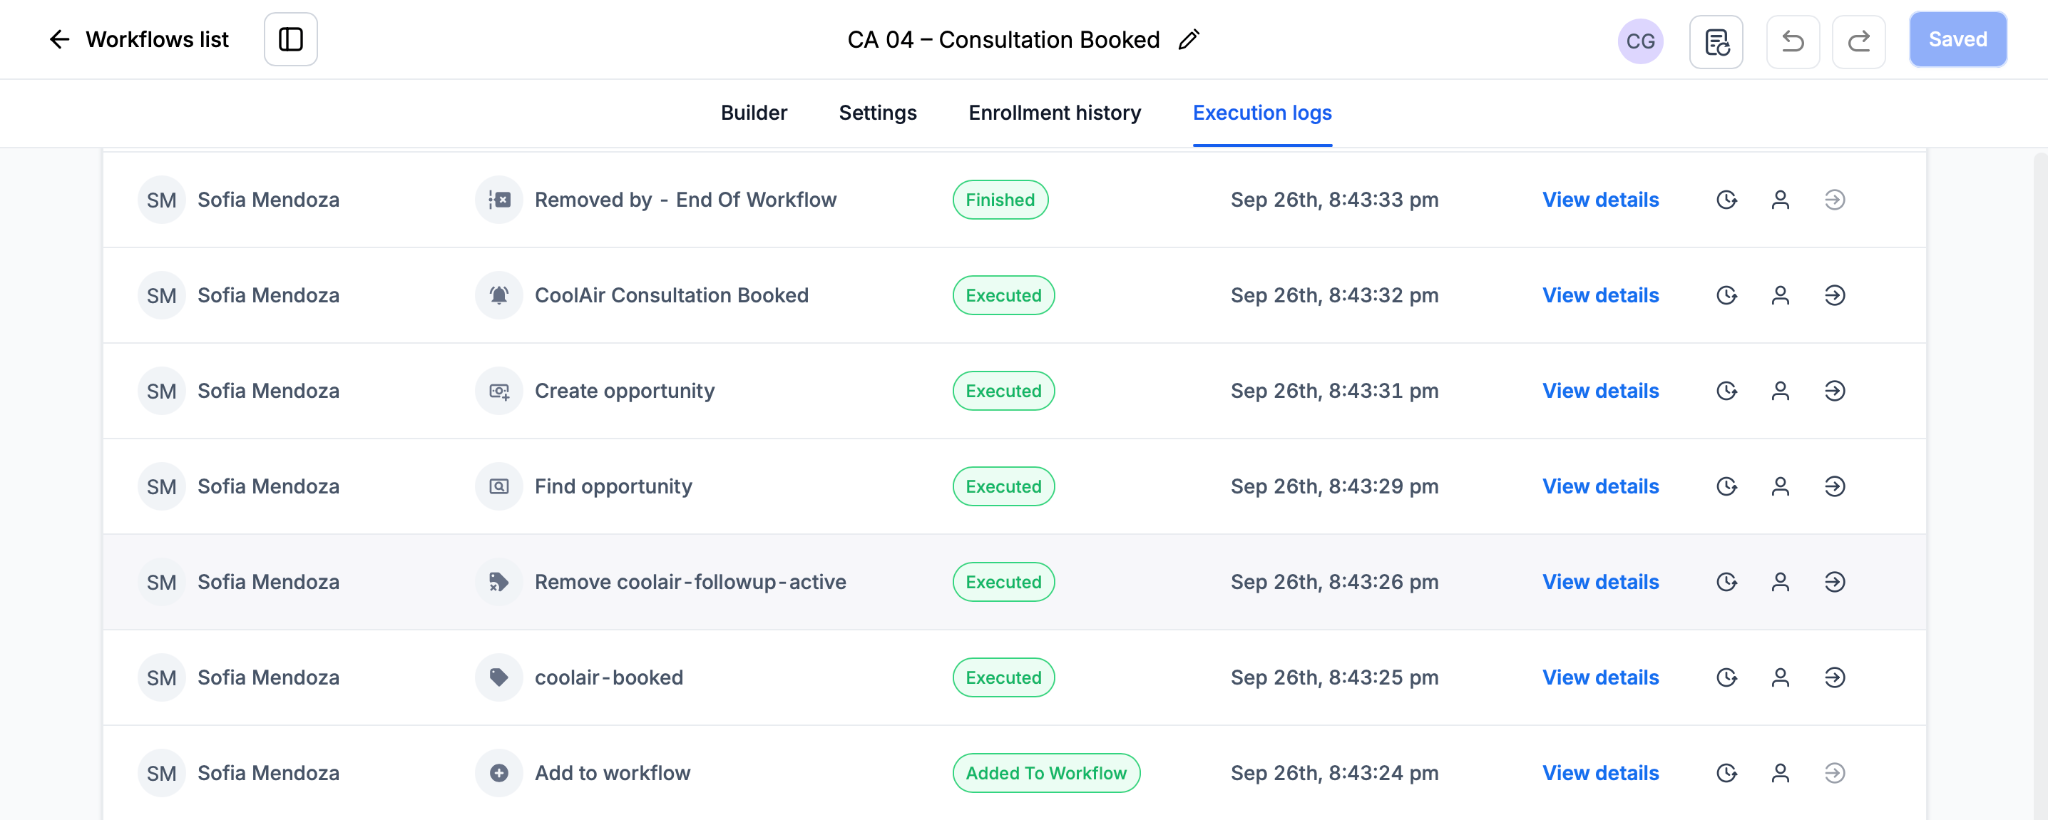Click the Saved button
The width and height of the screenshot is (2048, 820).
pos(1958,40)
